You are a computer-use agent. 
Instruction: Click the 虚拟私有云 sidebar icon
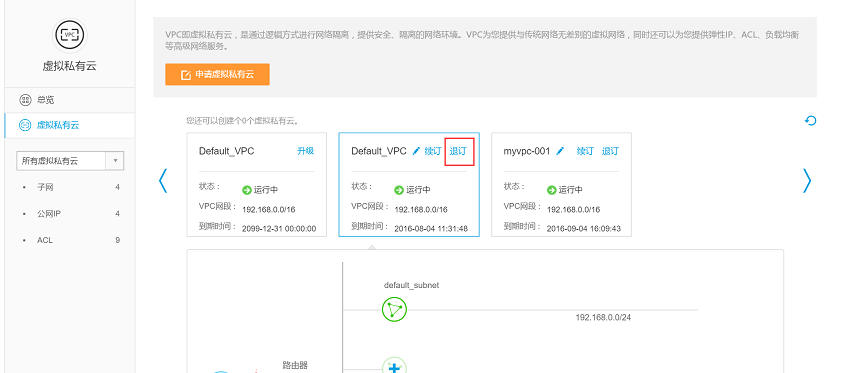25,125
